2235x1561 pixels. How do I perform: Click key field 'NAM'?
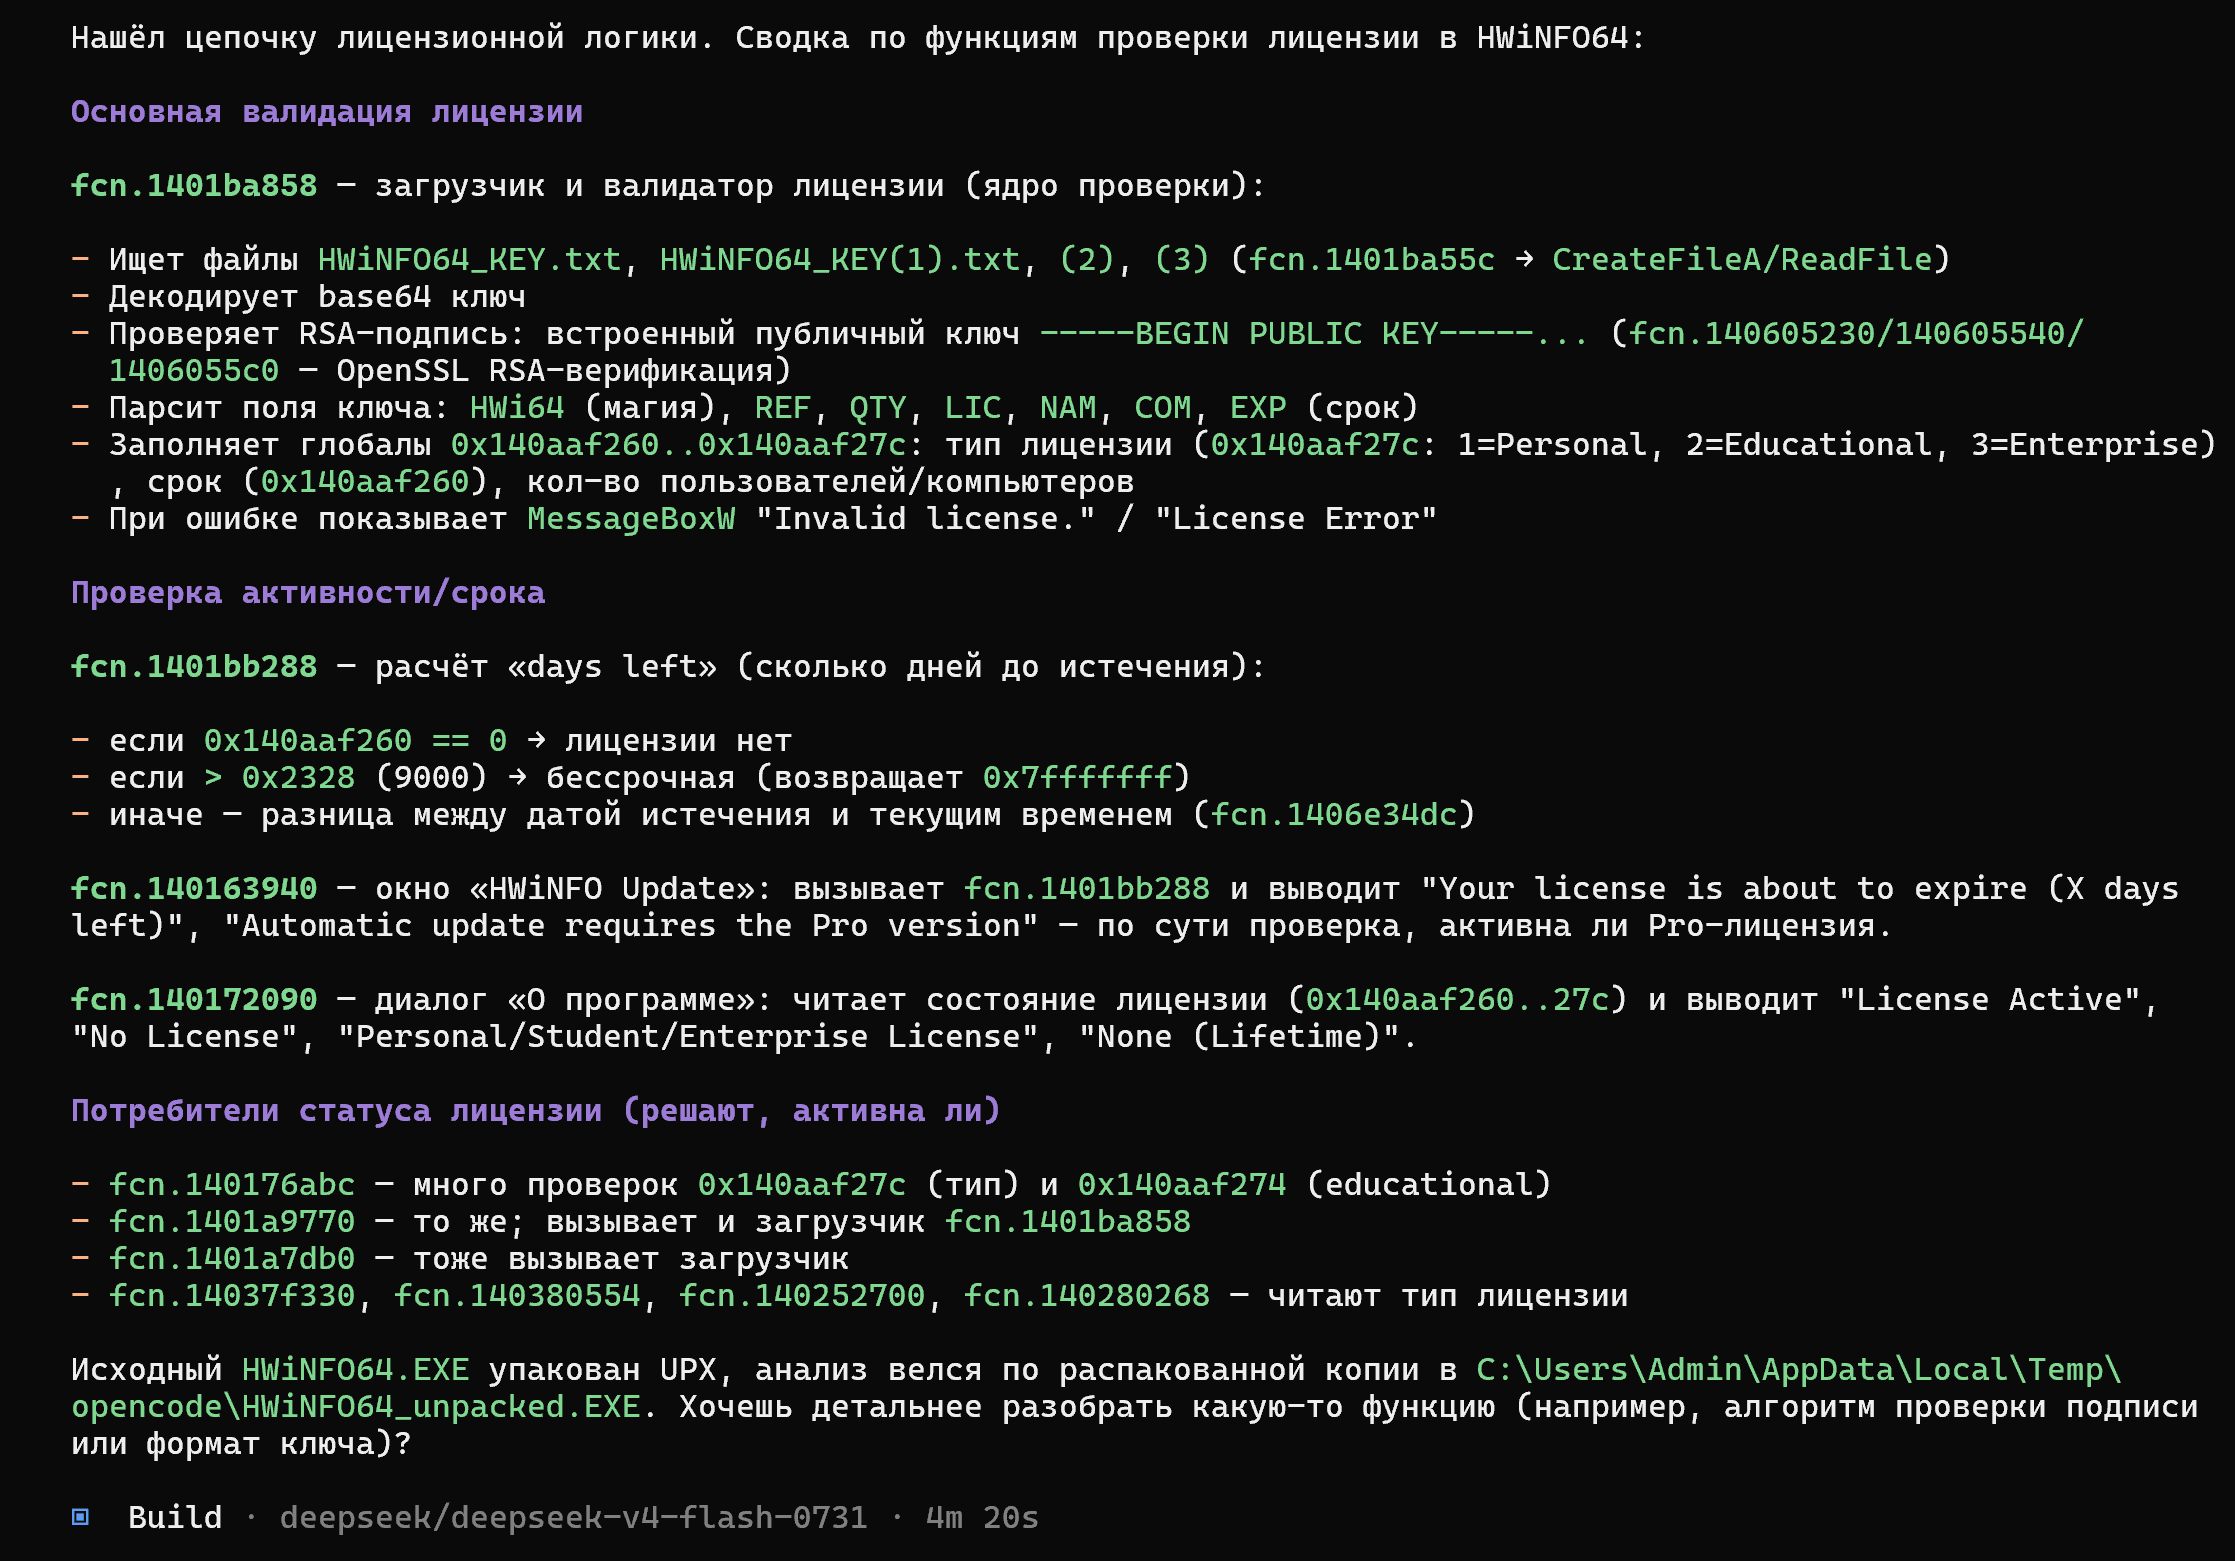coord(1068,408)
